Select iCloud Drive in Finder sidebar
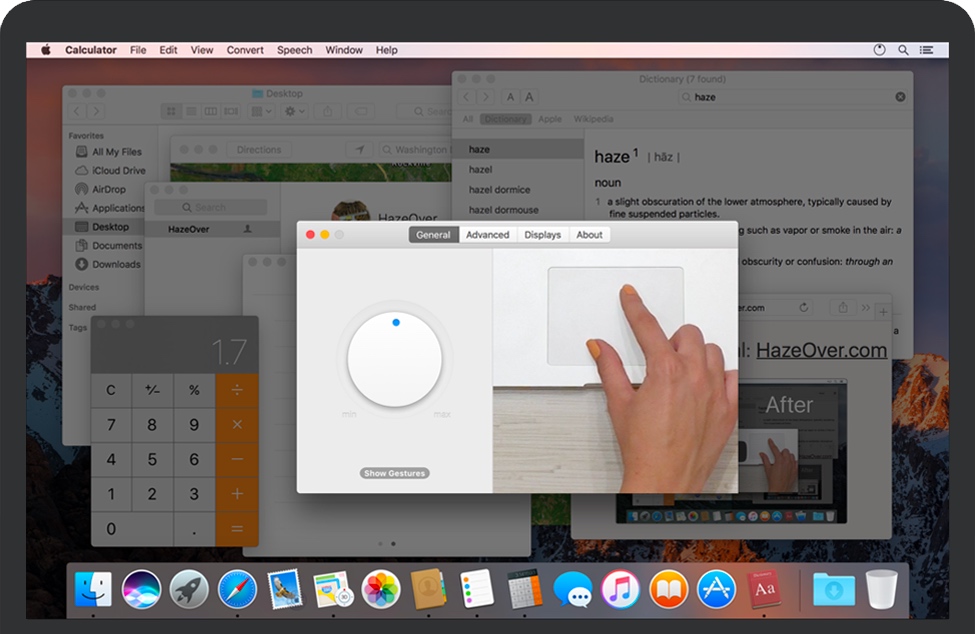Image resolution: width=975 pixels, height=634 pixels. point(118,171)
